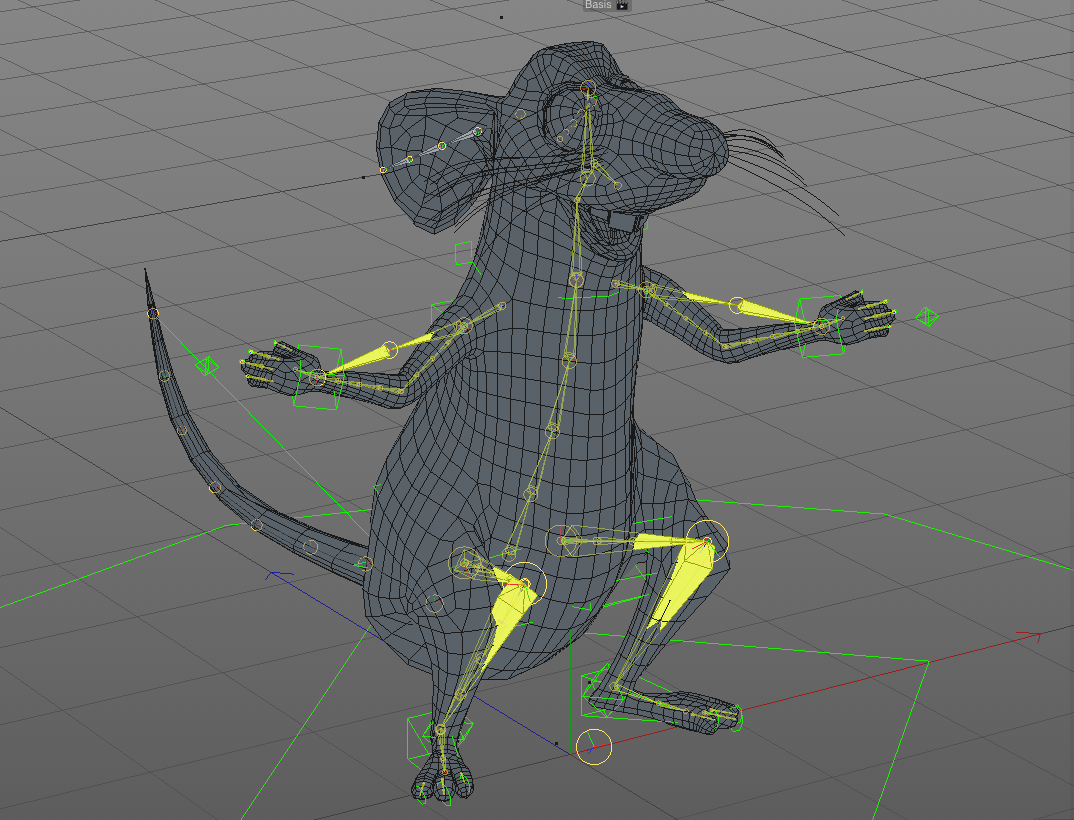Select the green cube controller on the left-side hand
Viewport: 1074px width, 820px height.
[317, 377]
